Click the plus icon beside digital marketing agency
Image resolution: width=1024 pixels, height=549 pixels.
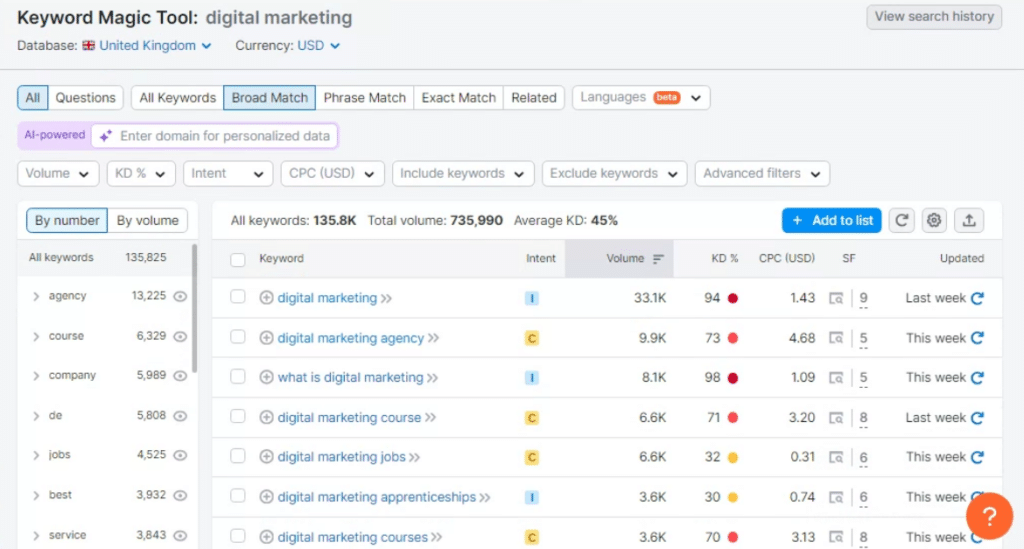(x=266, y=338)
